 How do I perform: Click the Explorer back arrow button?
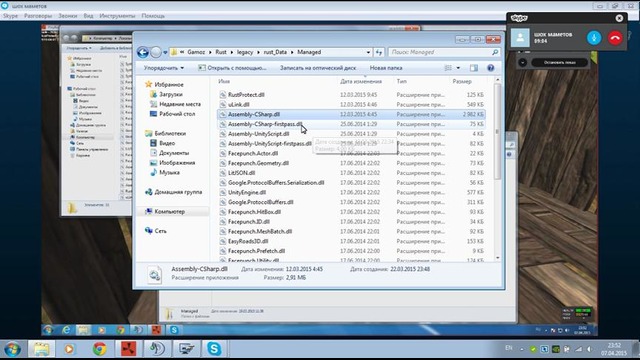pyautogui.click(x=142, y=52)
